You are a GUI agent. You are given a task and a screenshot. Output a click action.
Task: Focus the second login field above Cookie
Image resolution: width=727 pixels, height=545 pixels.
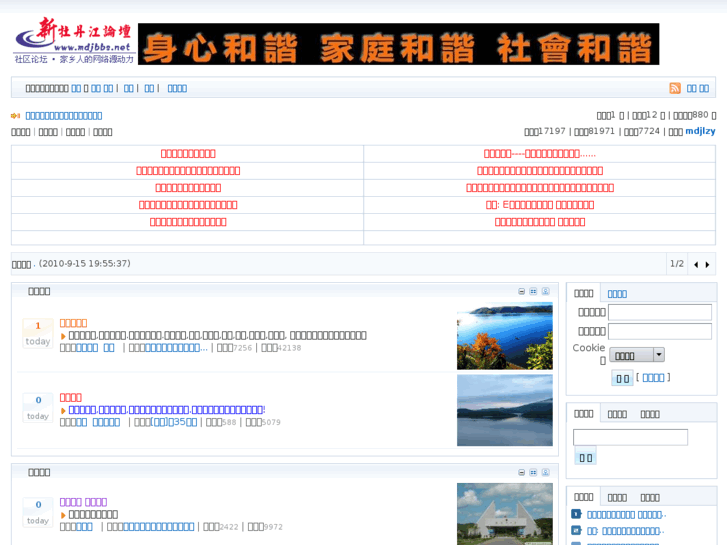pos(660,331)
